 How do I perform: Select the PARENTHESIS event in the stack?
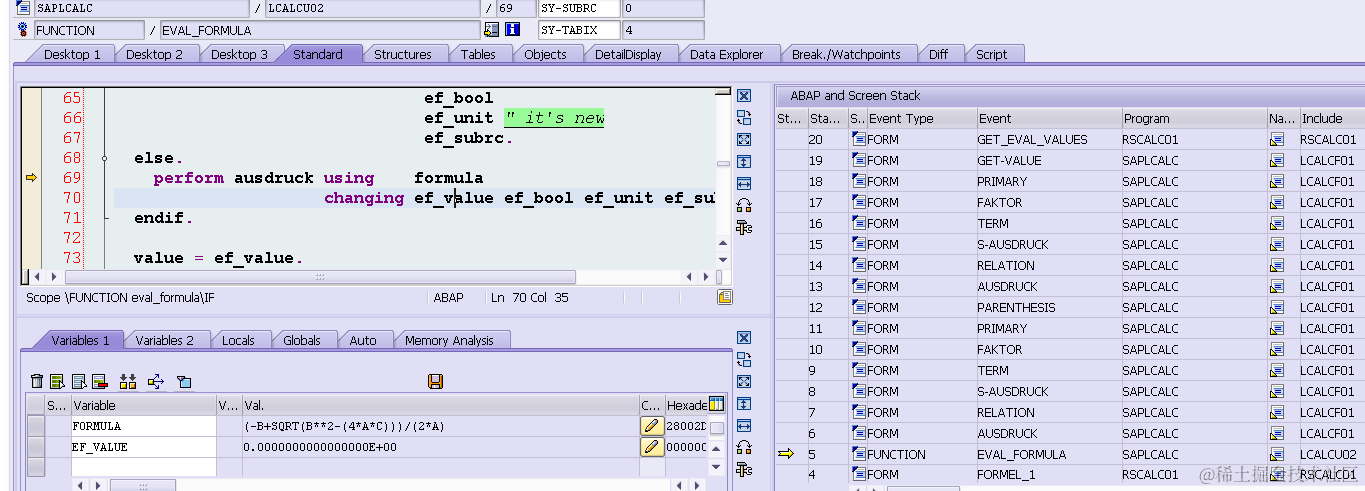coord(1016,308)
